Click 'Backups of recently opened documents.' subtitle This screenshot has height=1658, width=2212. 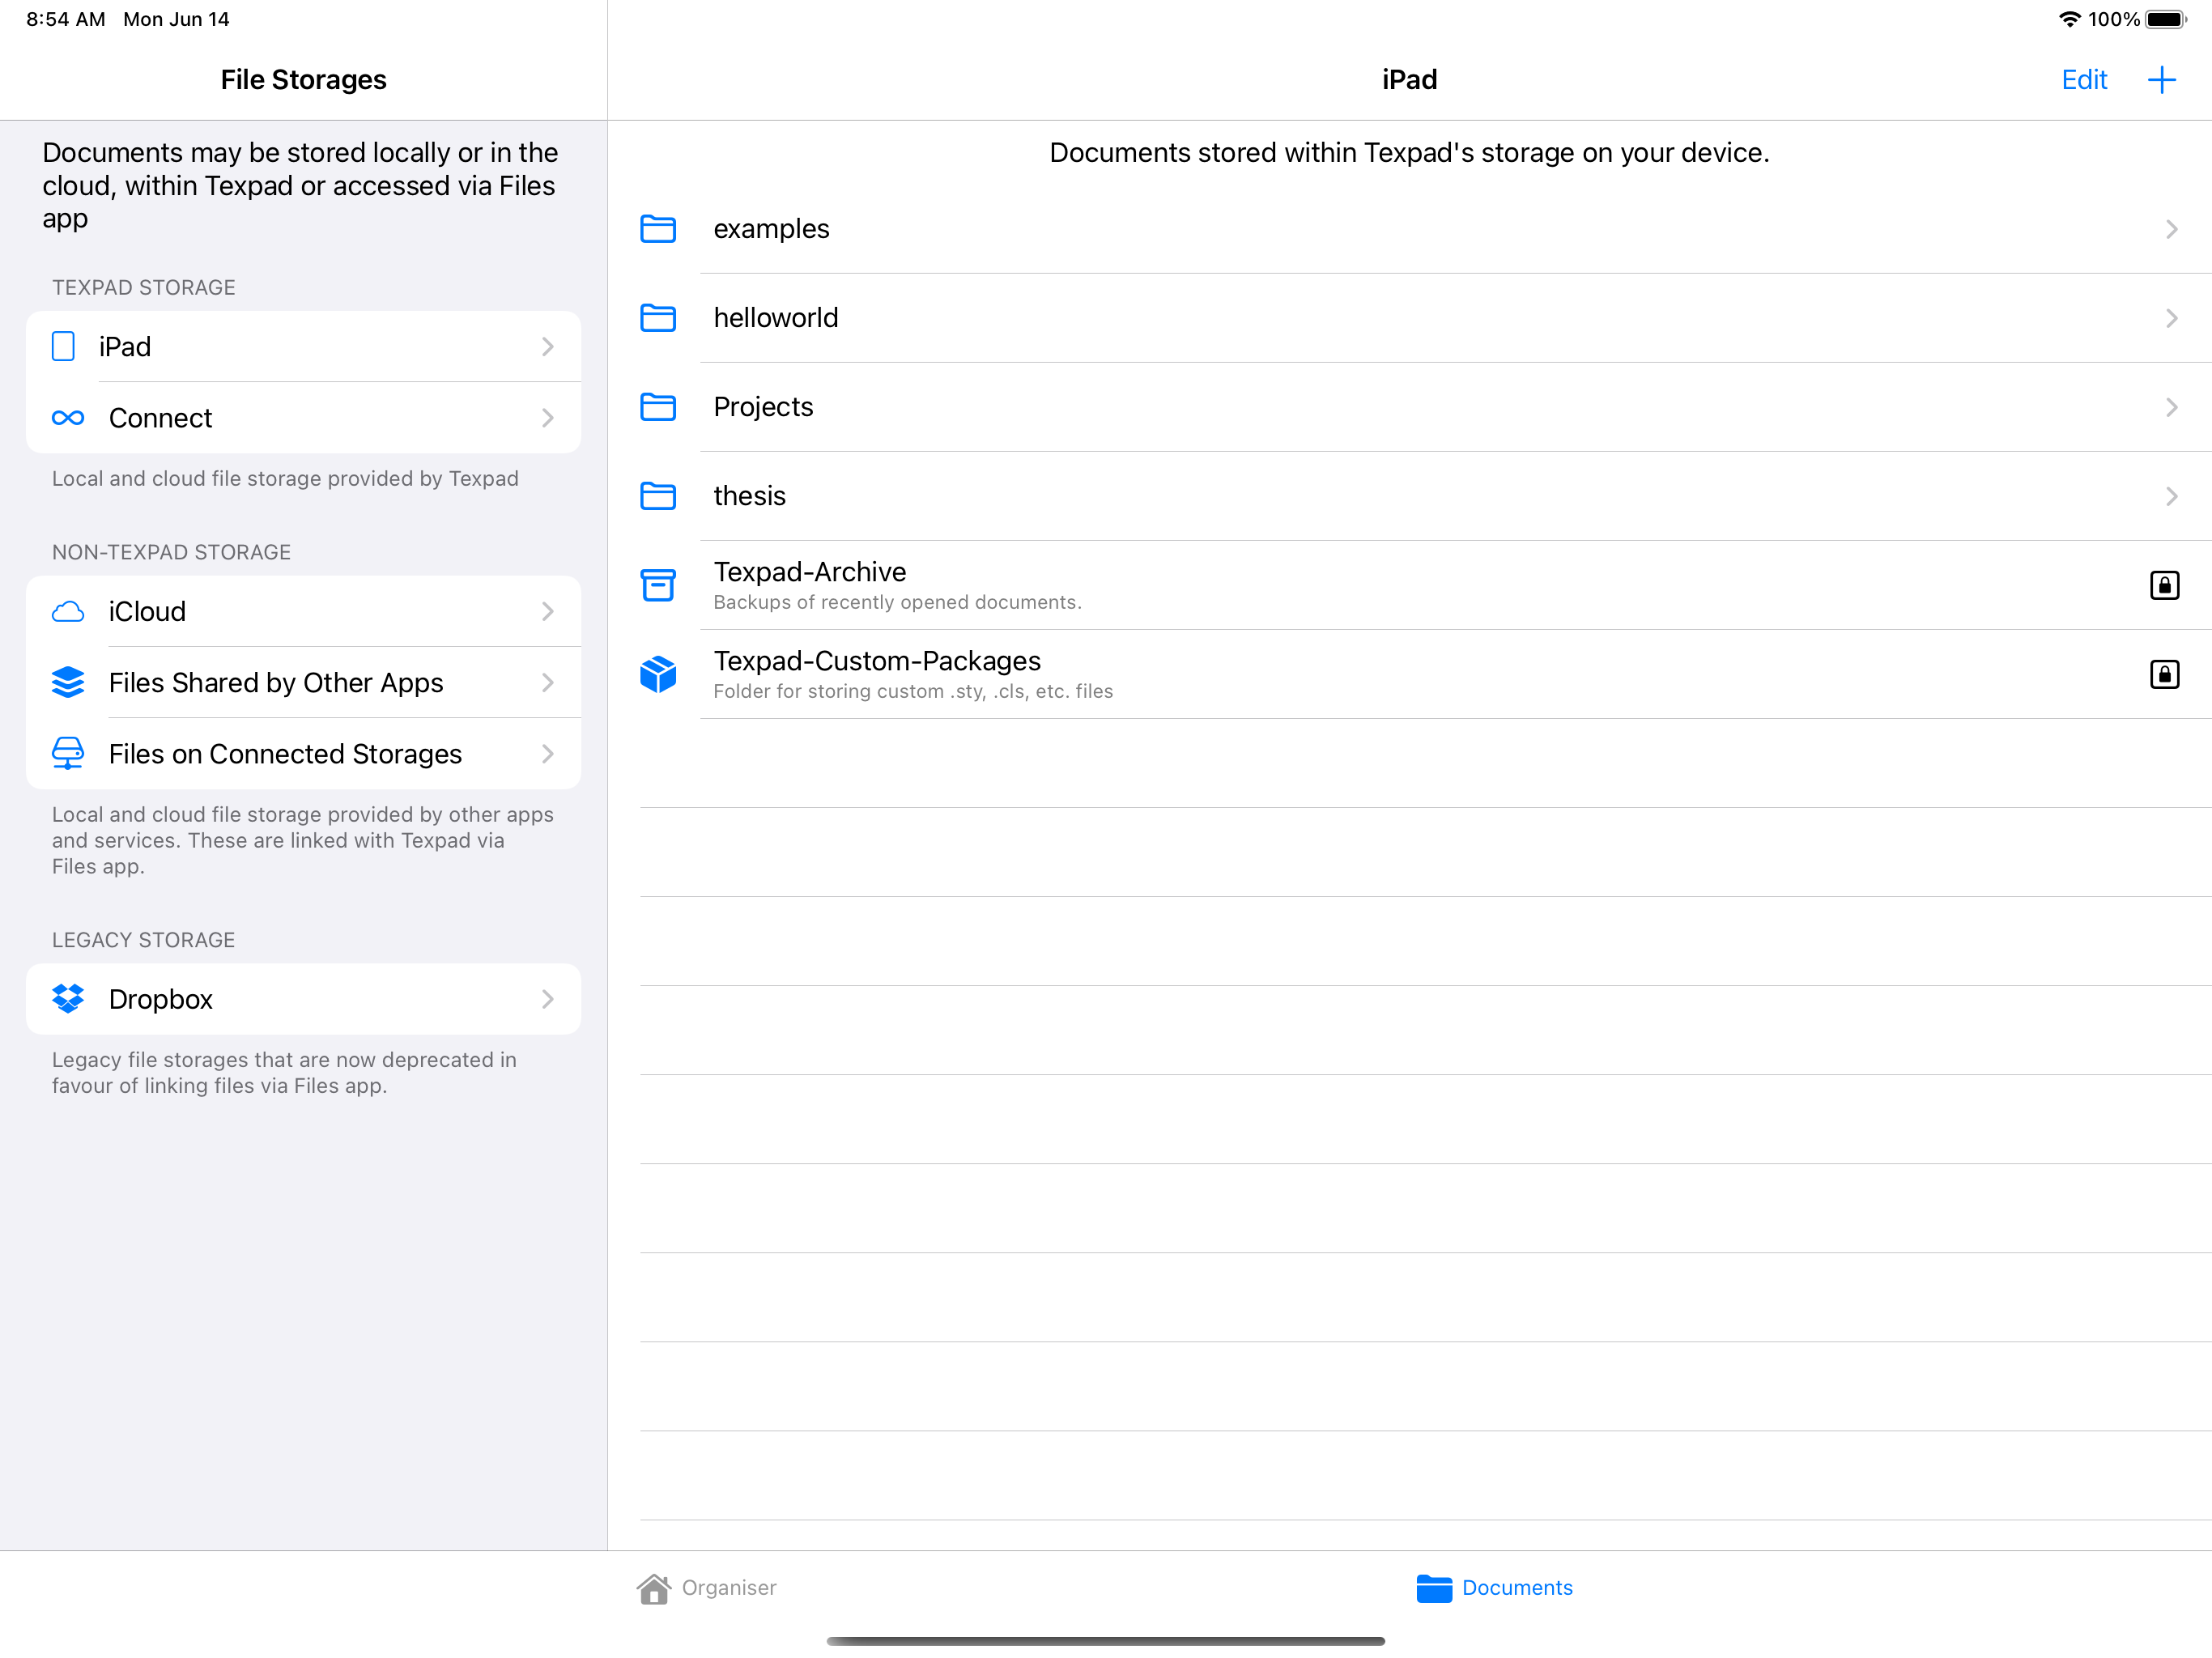click(x=897, y=602)
